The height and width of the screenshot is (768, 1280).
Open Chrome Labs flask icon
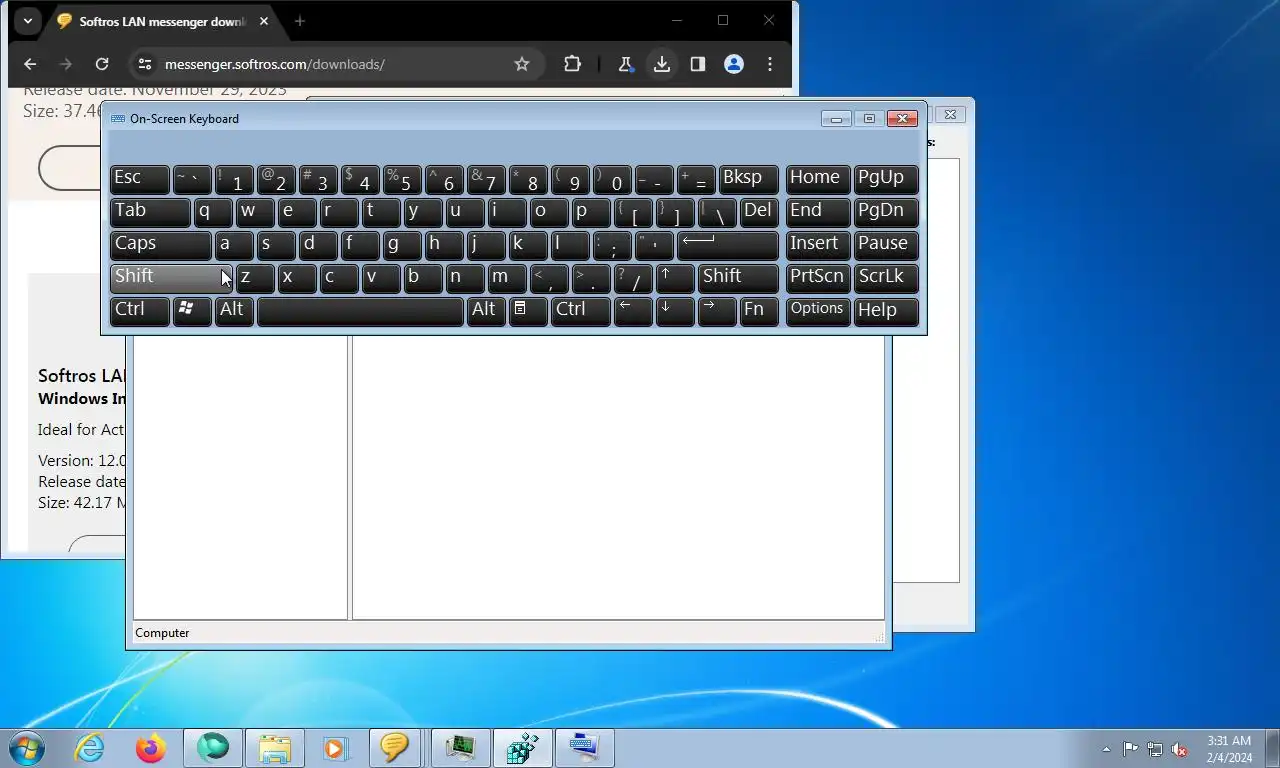[625, 64]
